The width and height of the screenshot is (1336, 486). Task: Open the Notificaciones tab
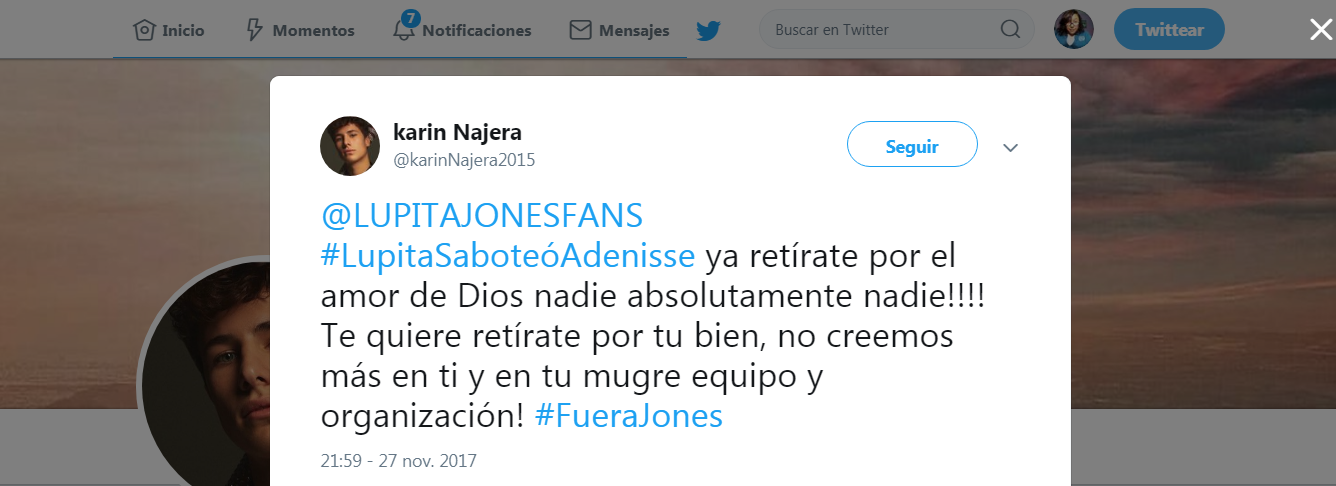pos(477,30)
